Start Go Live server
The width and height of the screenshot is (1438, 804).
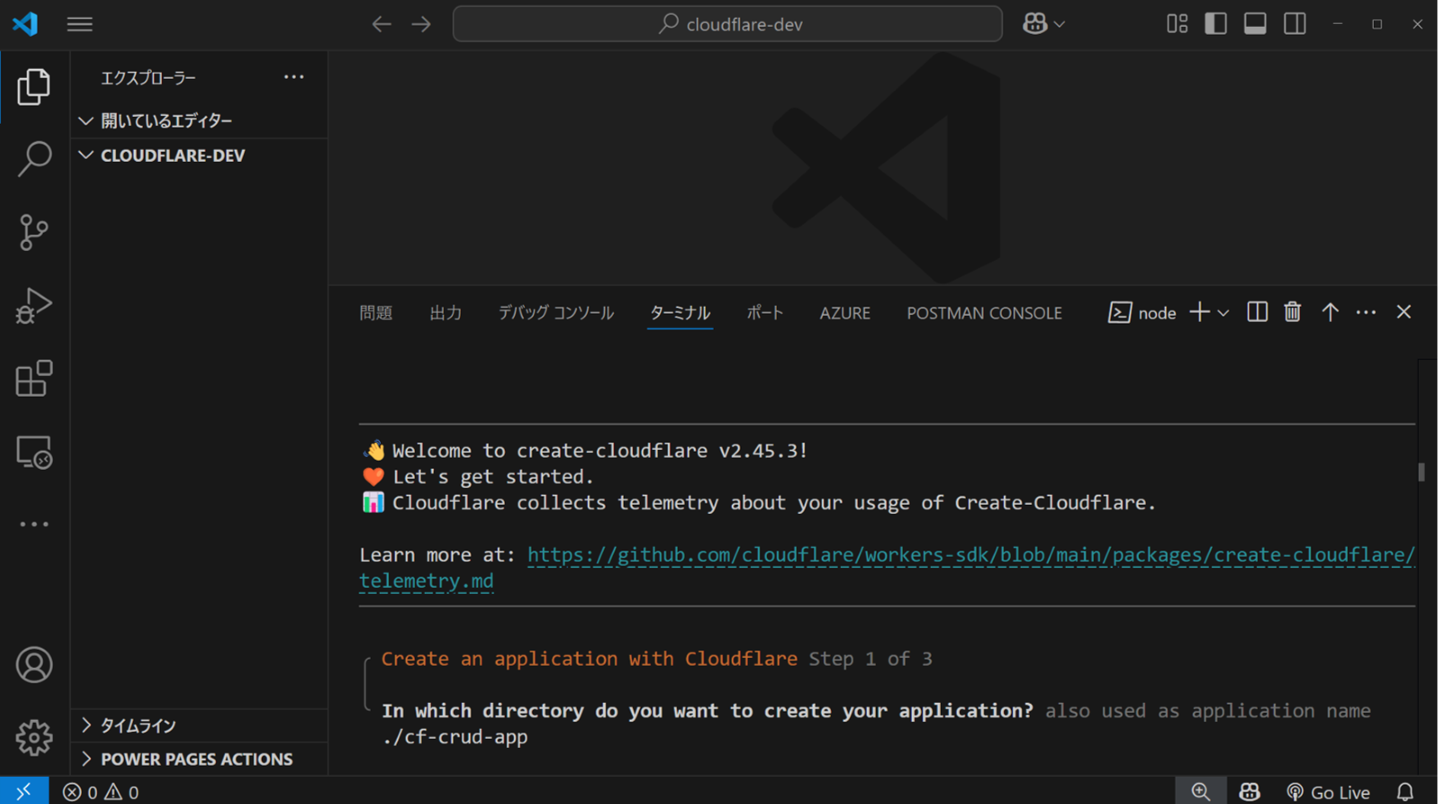point(1328,792)
